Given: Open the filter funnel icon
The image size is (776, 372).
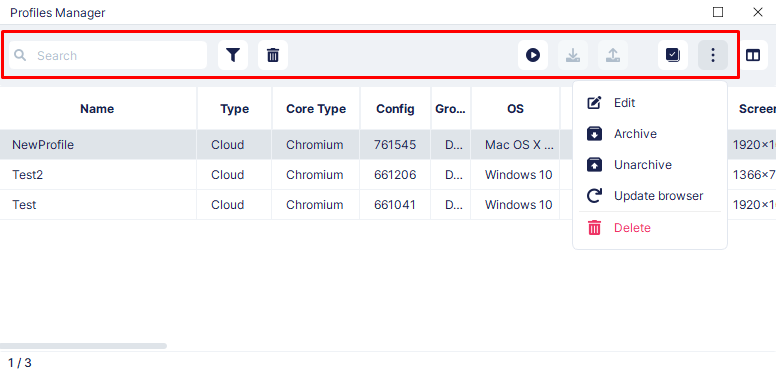Looking at the screenshot, I should click(233, 55).
